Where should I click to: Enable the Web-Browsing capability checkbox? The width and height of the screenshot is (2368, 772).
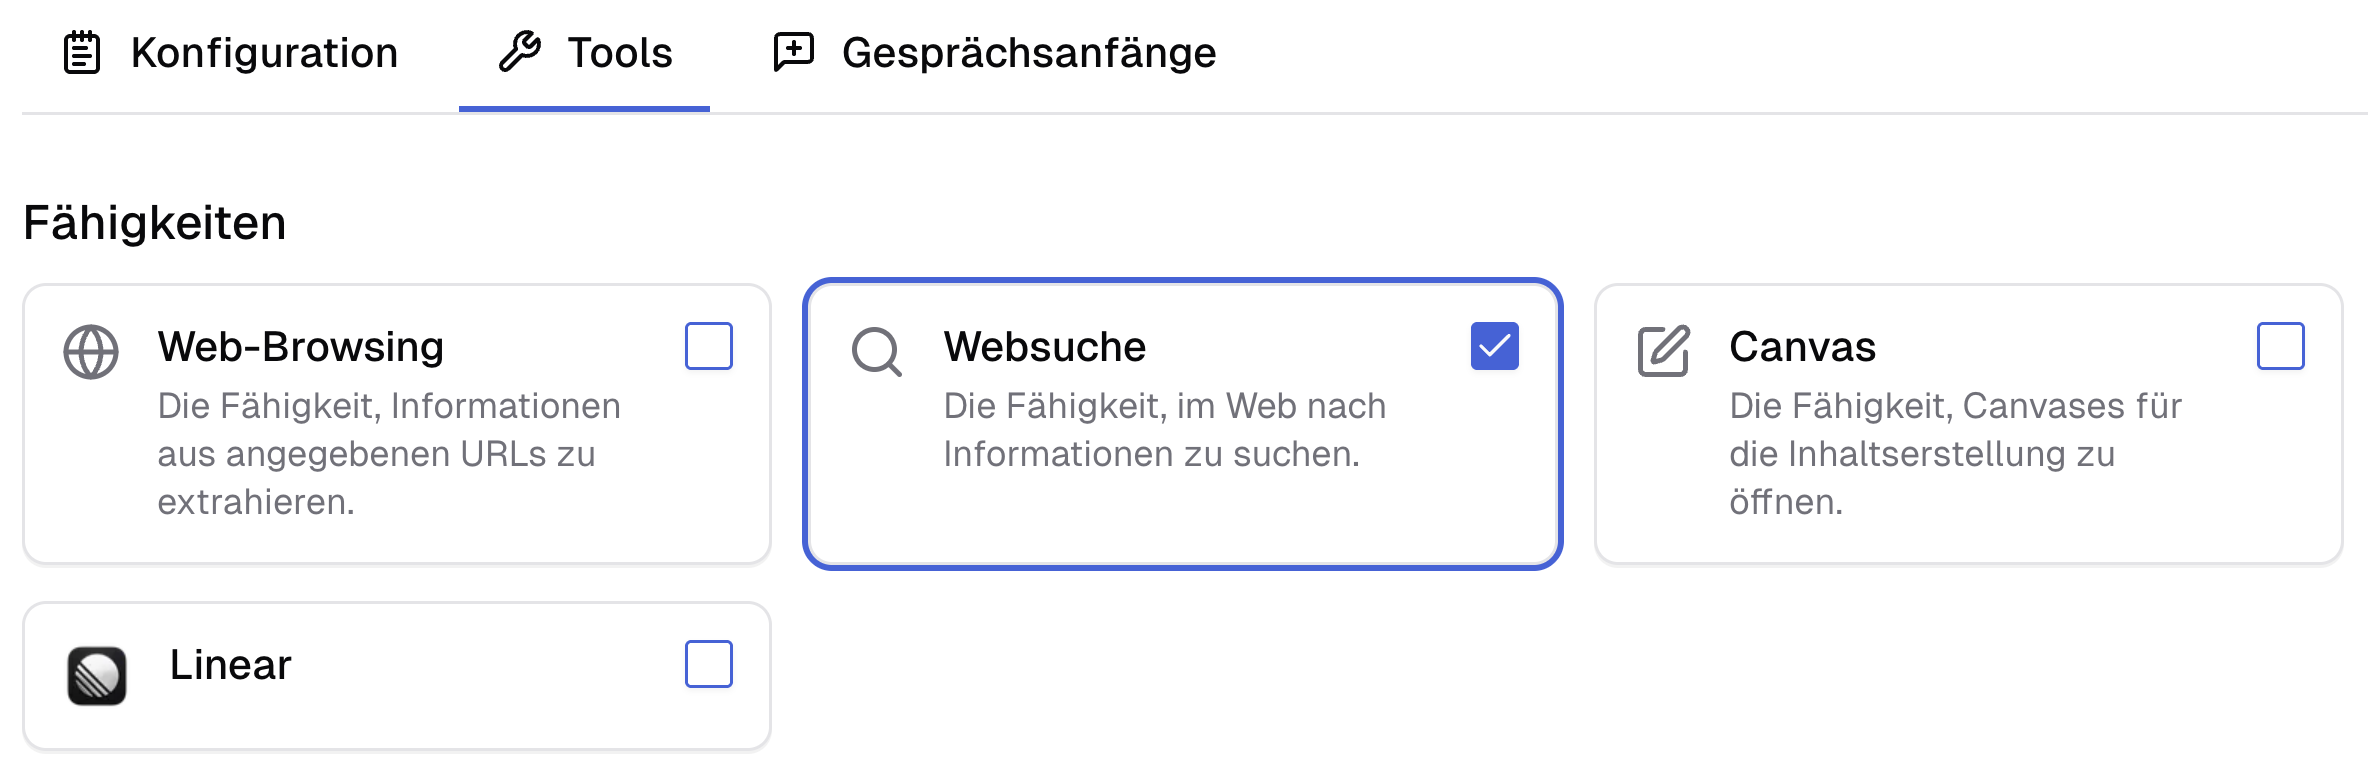(709, 345)
